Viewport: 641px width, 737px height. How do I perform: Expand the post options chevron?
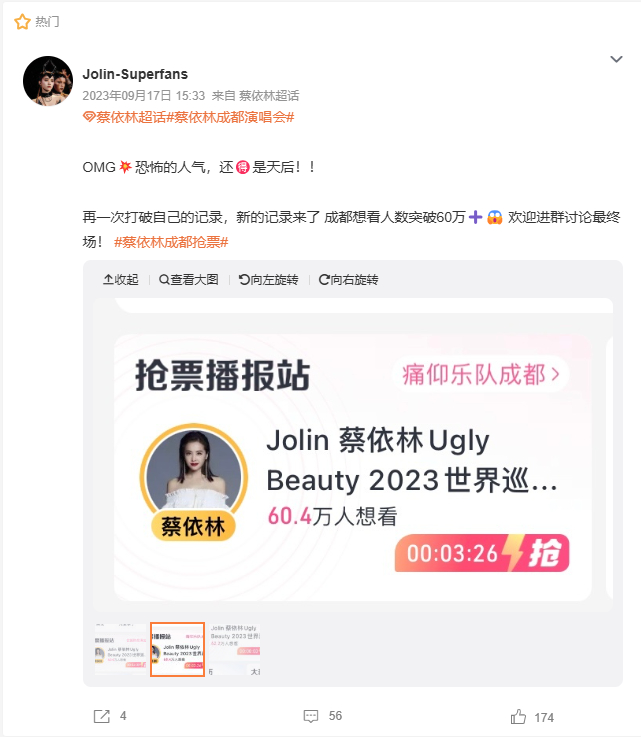(x=616, y=59)
